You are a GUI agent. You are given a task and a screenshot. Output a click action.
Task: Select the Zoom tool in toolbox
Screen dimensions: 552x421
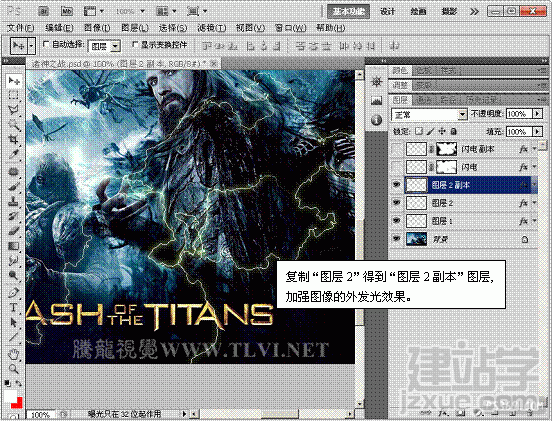coord(13,369)
